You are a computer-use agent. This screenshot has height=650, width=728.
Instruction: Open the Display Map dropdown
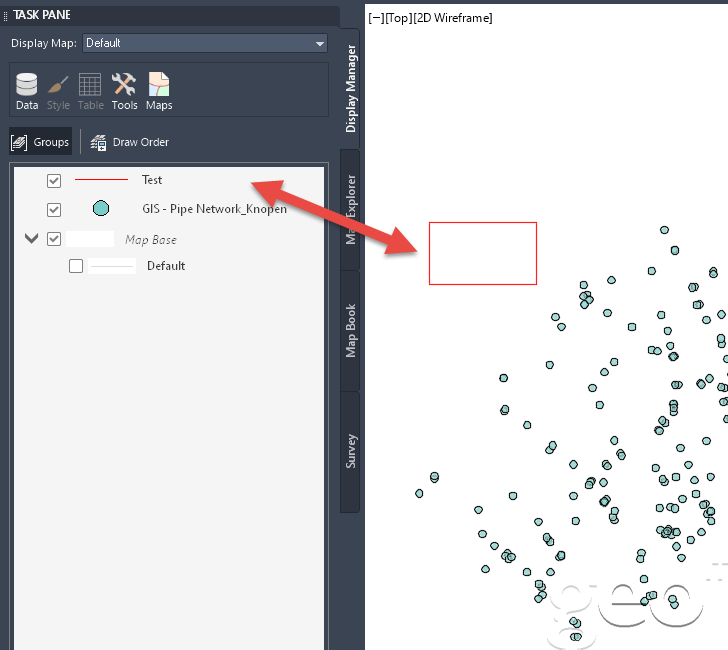[205, 43]
